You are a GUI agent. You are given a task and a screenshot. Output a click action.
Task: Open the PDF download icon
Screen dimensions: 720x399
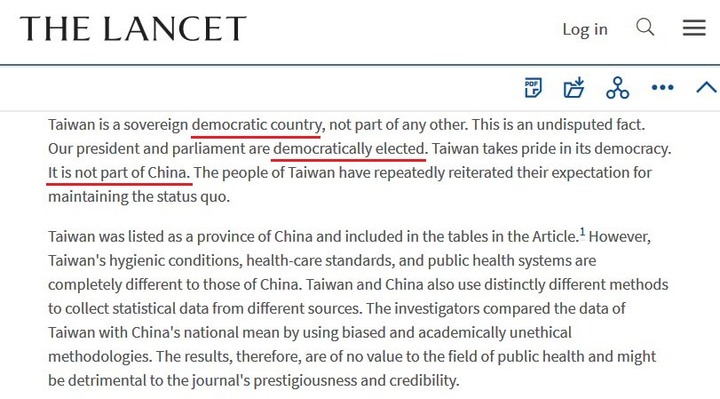[x=533, y=87]
